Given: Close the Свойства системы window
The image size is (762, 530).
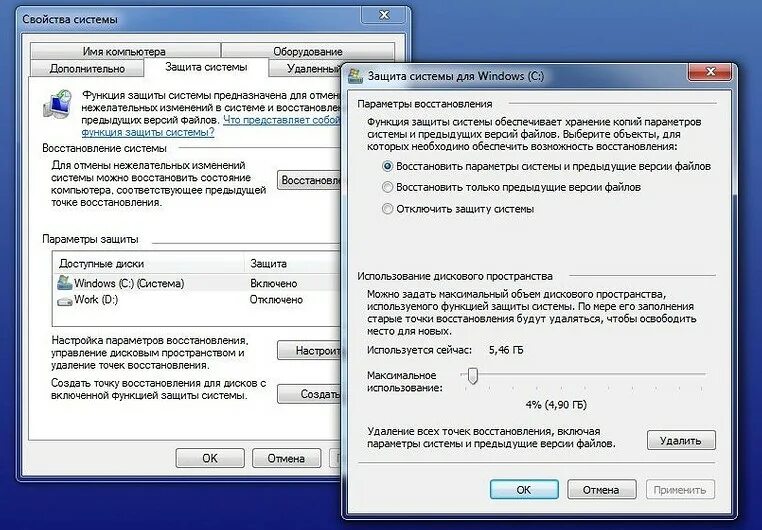Looking at the screenshot, I should point(383,15).
